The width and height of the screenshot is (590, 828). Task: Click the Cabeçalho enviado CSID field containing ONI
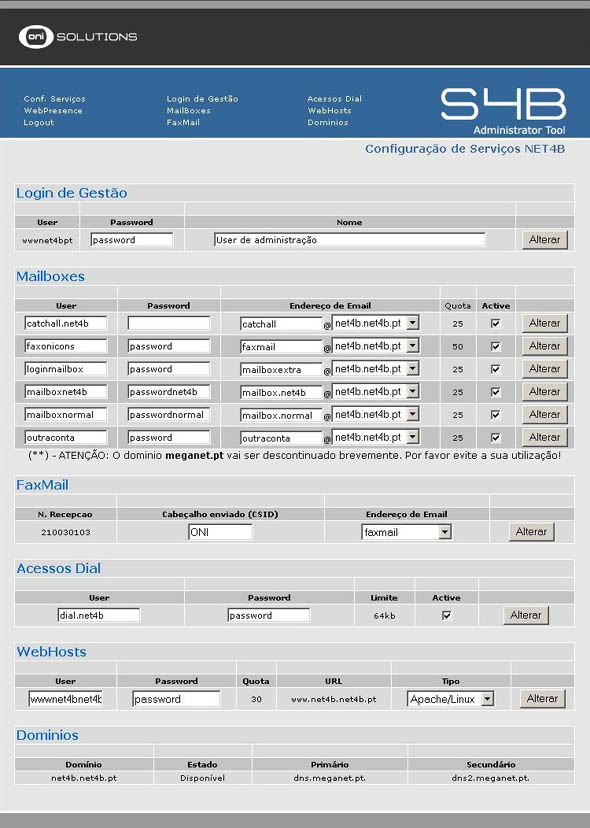(220, 532)
